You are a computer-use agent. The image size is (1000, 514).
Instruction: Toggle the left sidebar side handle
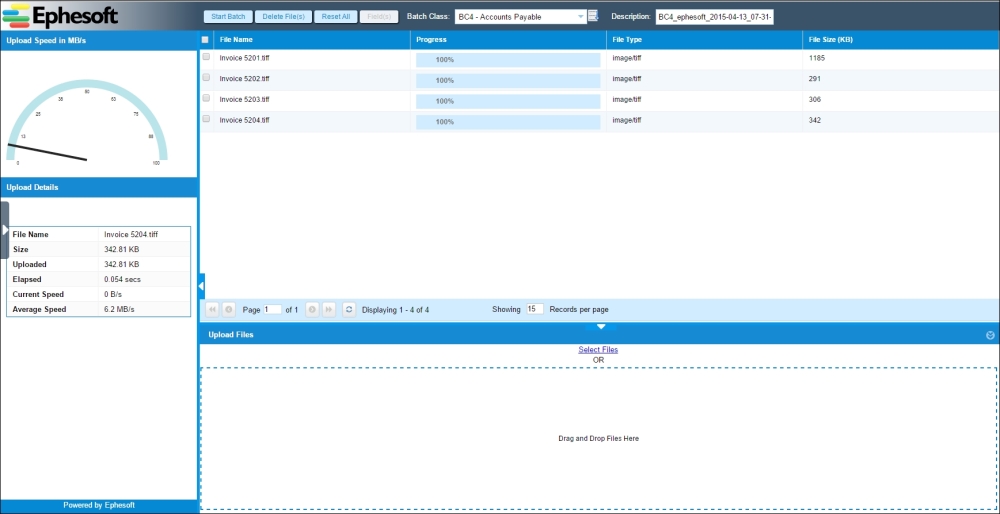tap(4, 230)
